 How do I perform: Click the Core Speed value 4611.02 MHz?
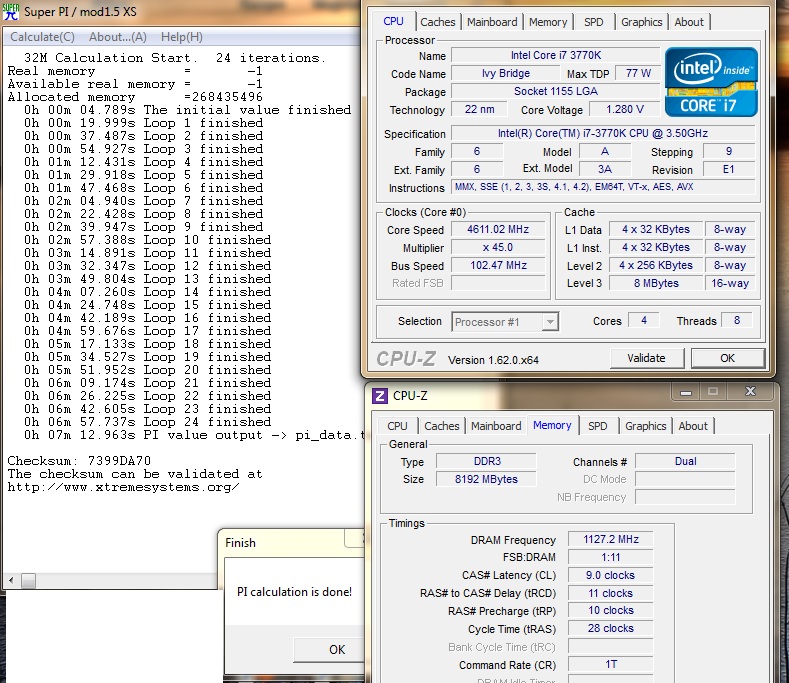tap(498, 230)
